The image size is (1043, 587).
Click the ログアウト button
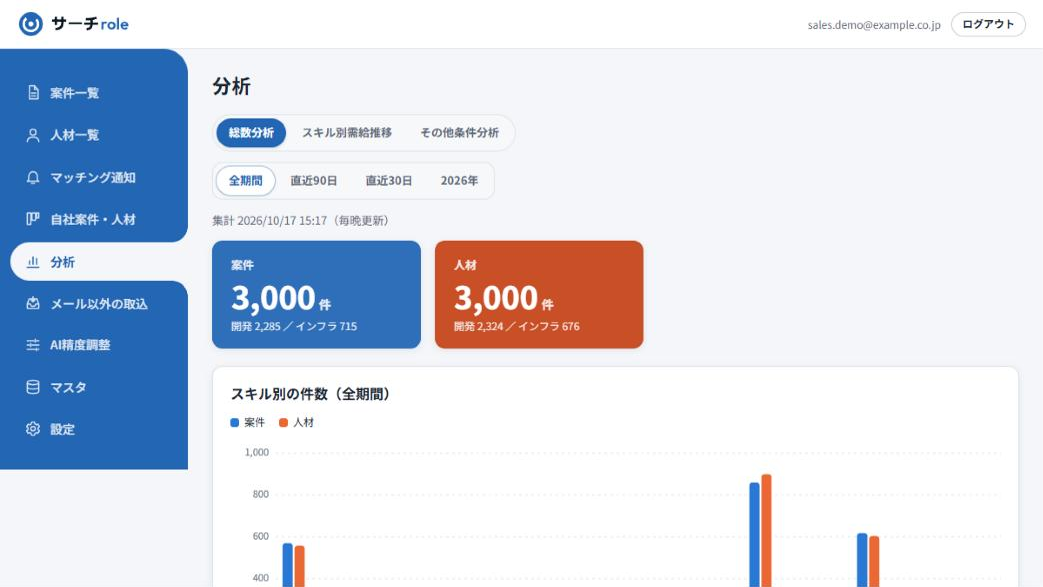tap(988, 24)
